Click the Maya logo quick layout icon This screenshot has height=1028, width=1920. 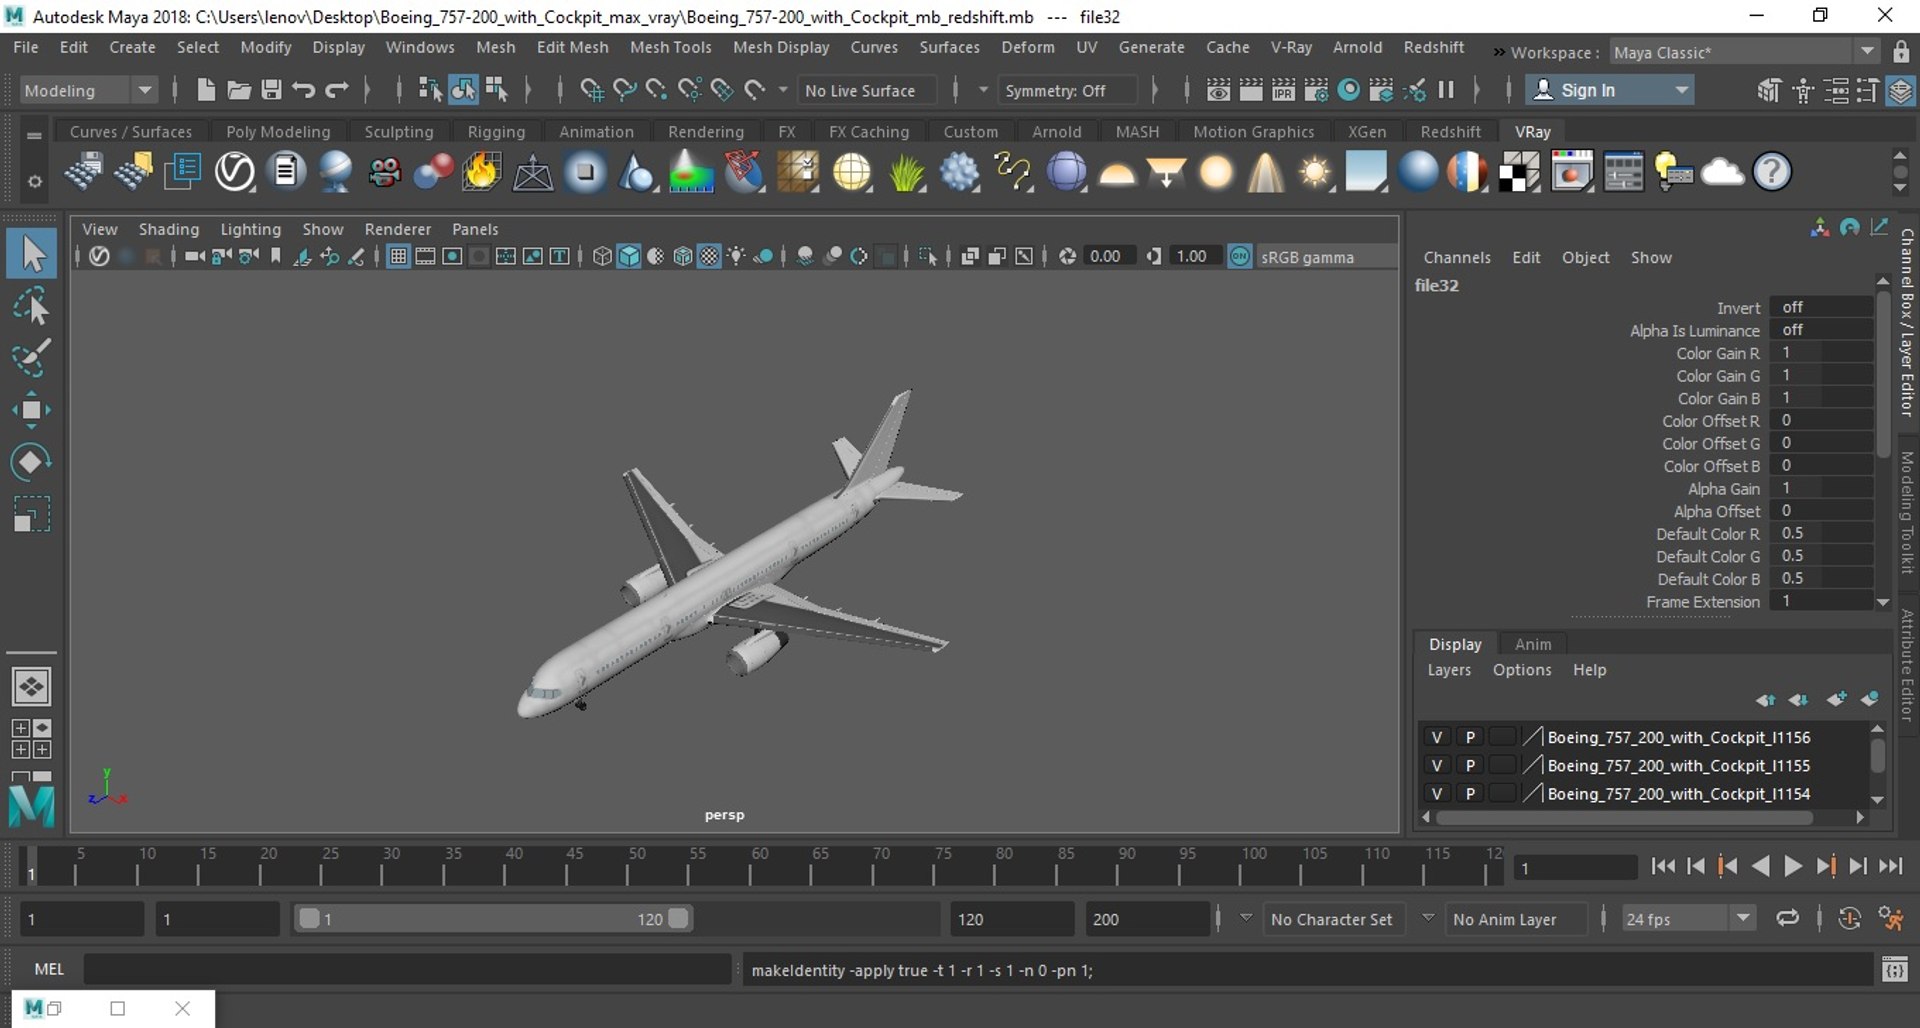coord(31,806)
